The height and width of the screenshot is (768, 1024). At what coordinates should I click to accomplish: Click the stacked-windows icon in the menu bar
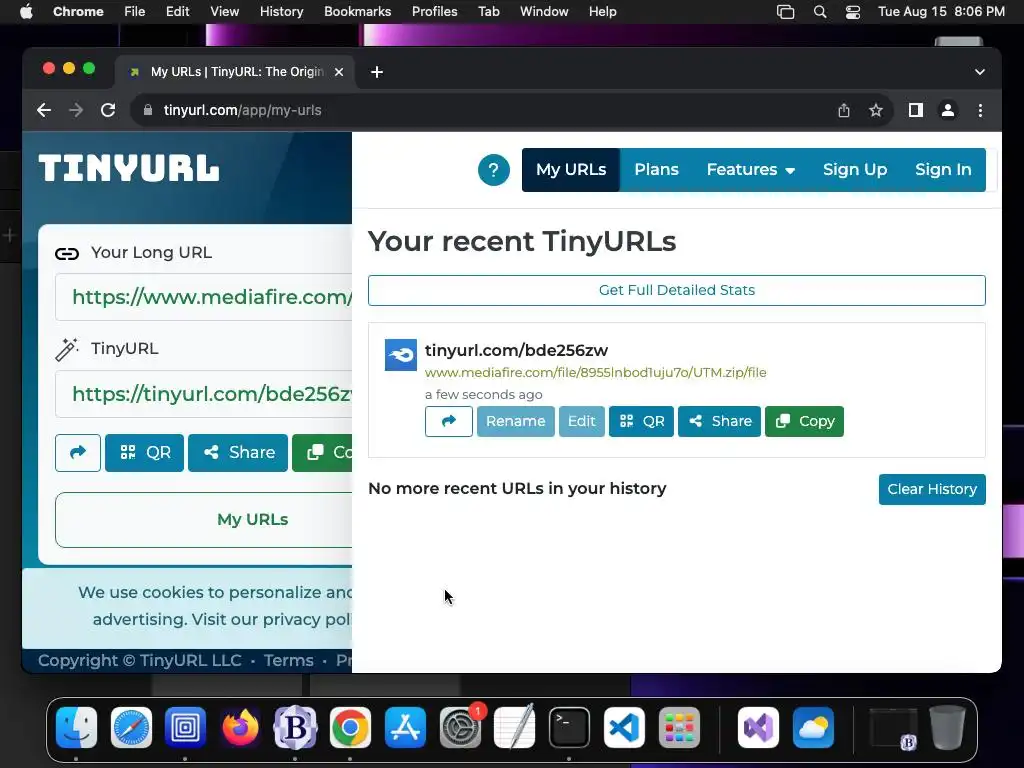coord(786,12)
